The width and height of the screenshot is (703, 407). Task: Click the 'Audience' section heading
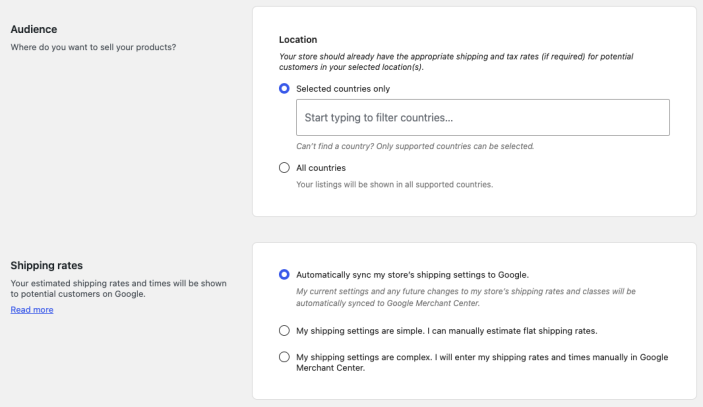coord(35,29)
